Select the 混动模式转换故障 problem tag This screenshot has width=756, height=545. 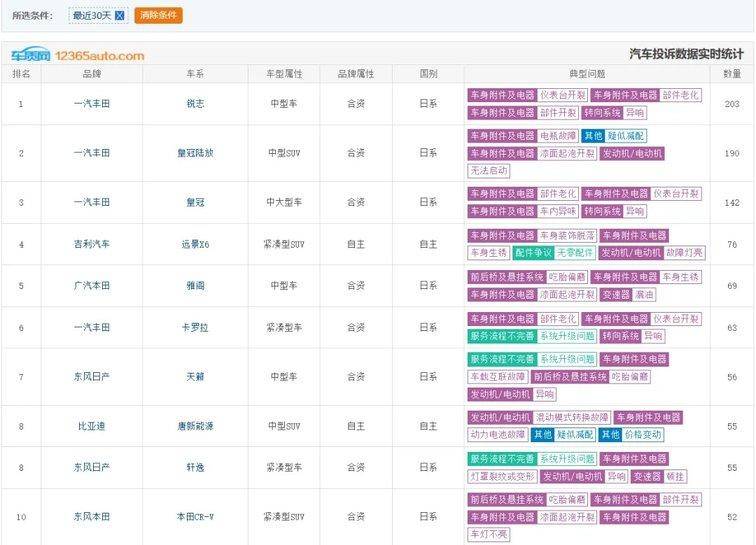571,417
